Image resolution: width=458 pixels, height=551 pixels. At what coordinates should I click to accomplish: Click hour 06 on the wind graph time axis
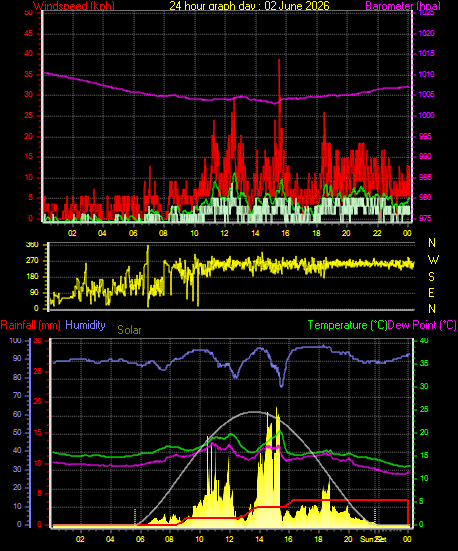[x=133, y=233]
